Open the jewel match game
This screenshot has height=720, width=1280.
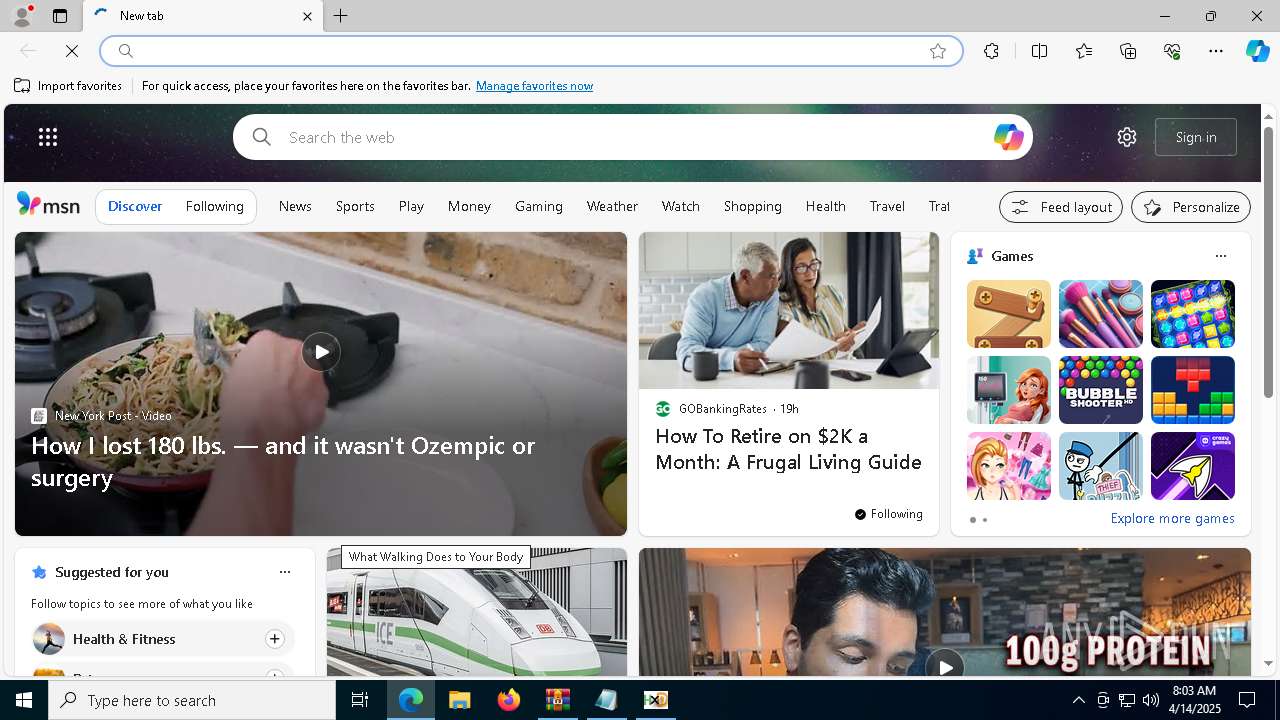pos(1193,314)
